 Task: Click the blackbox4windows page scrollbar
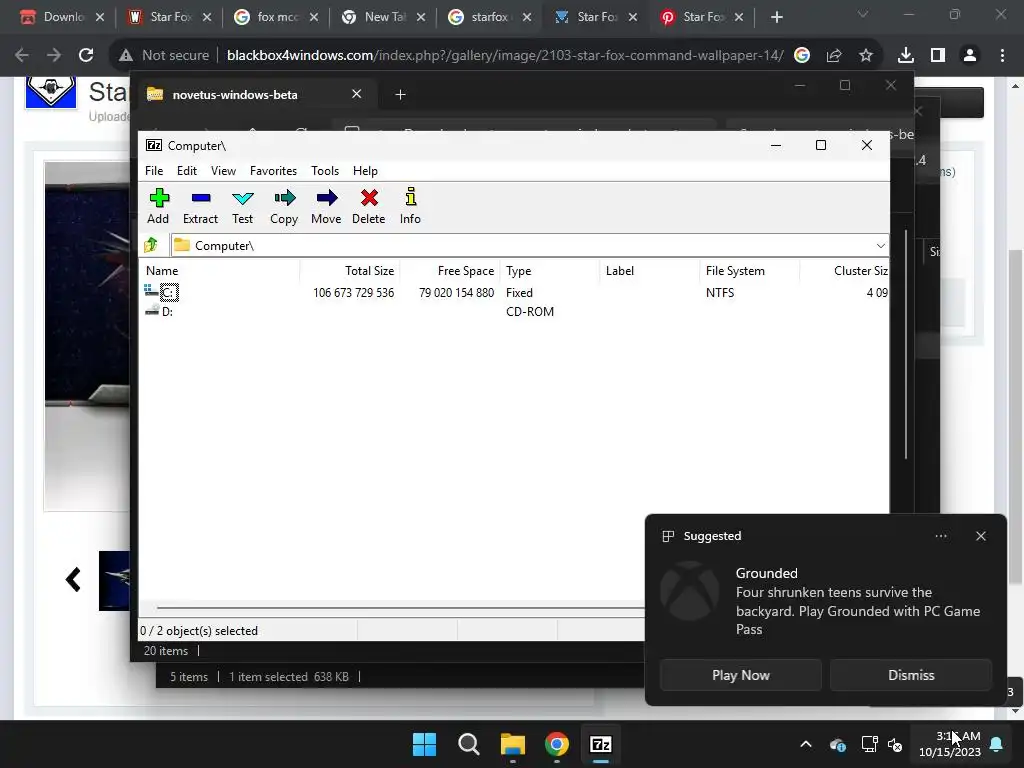click(1015, 418)
